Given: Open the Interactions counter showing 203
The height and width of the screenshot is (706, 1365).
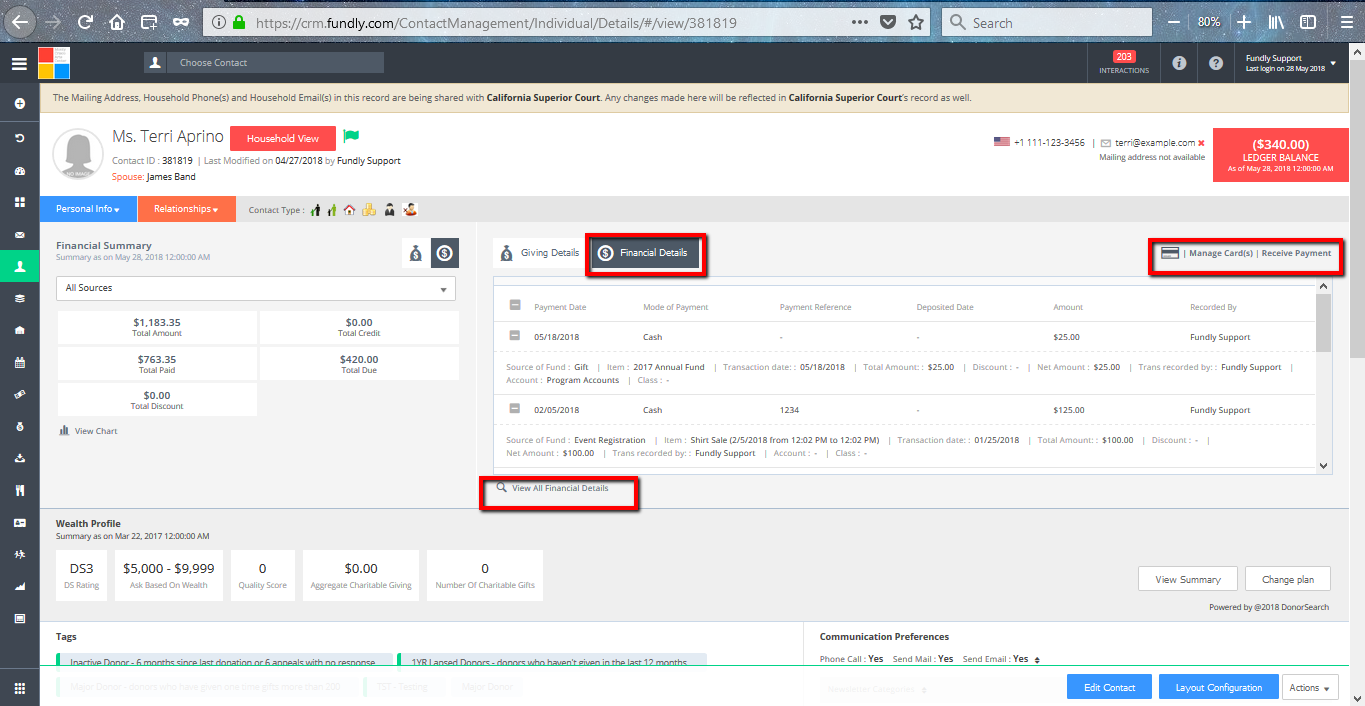Looking at the screenshot, I should coord(1124,63).
